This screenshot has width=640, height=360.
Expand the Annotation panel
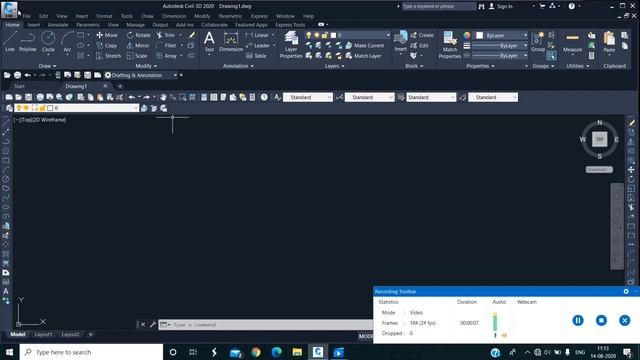238,66
